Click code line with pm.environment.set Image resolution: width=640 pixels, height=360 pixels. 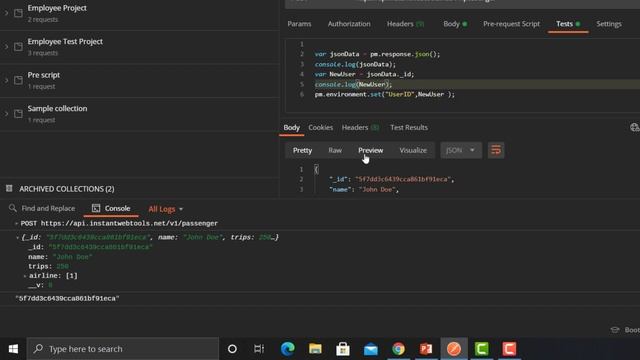tap(384, 94)
